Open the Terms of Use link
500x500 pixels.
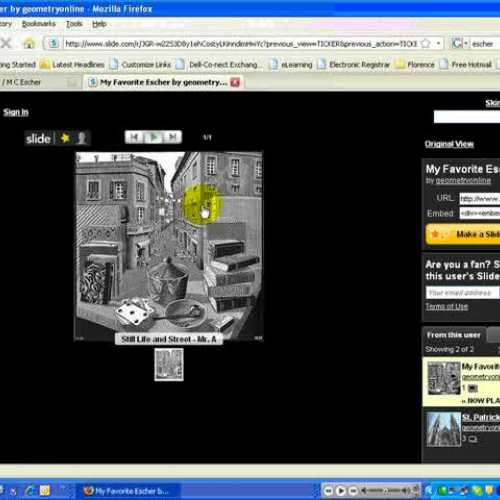447,306
